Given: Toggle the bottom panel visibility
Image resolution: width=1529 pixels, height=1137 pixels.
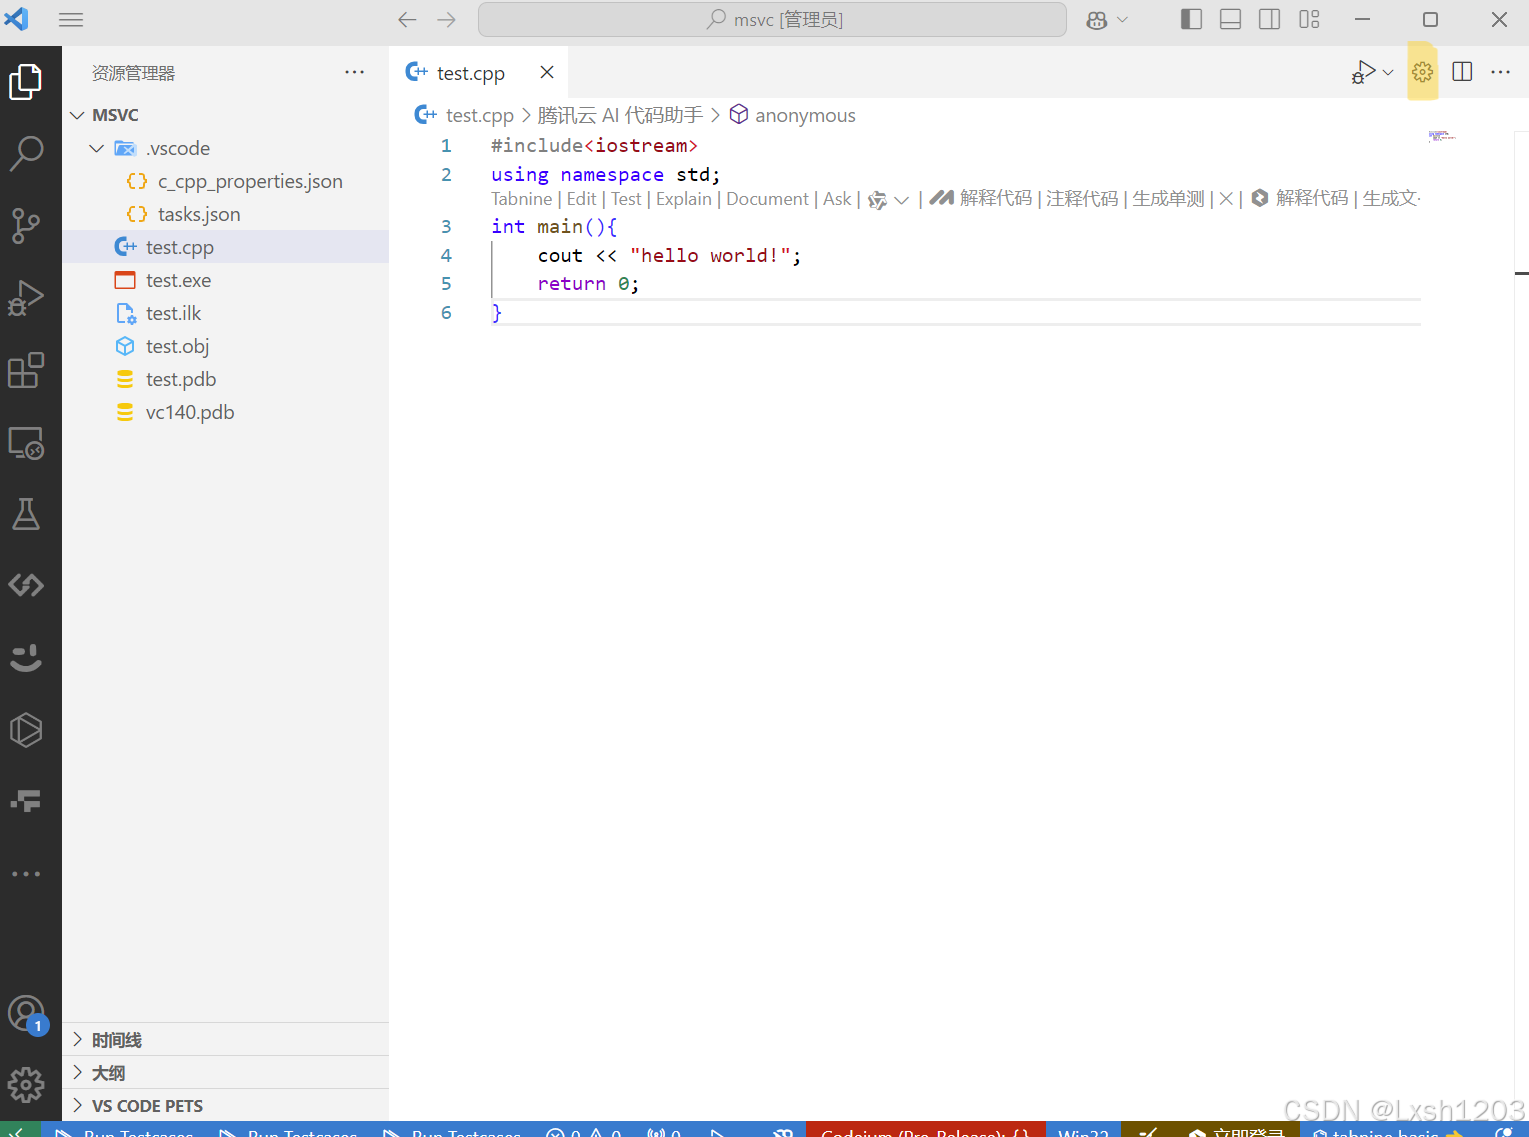Looking at the screenshot, I should click(x=1229, y=19).
